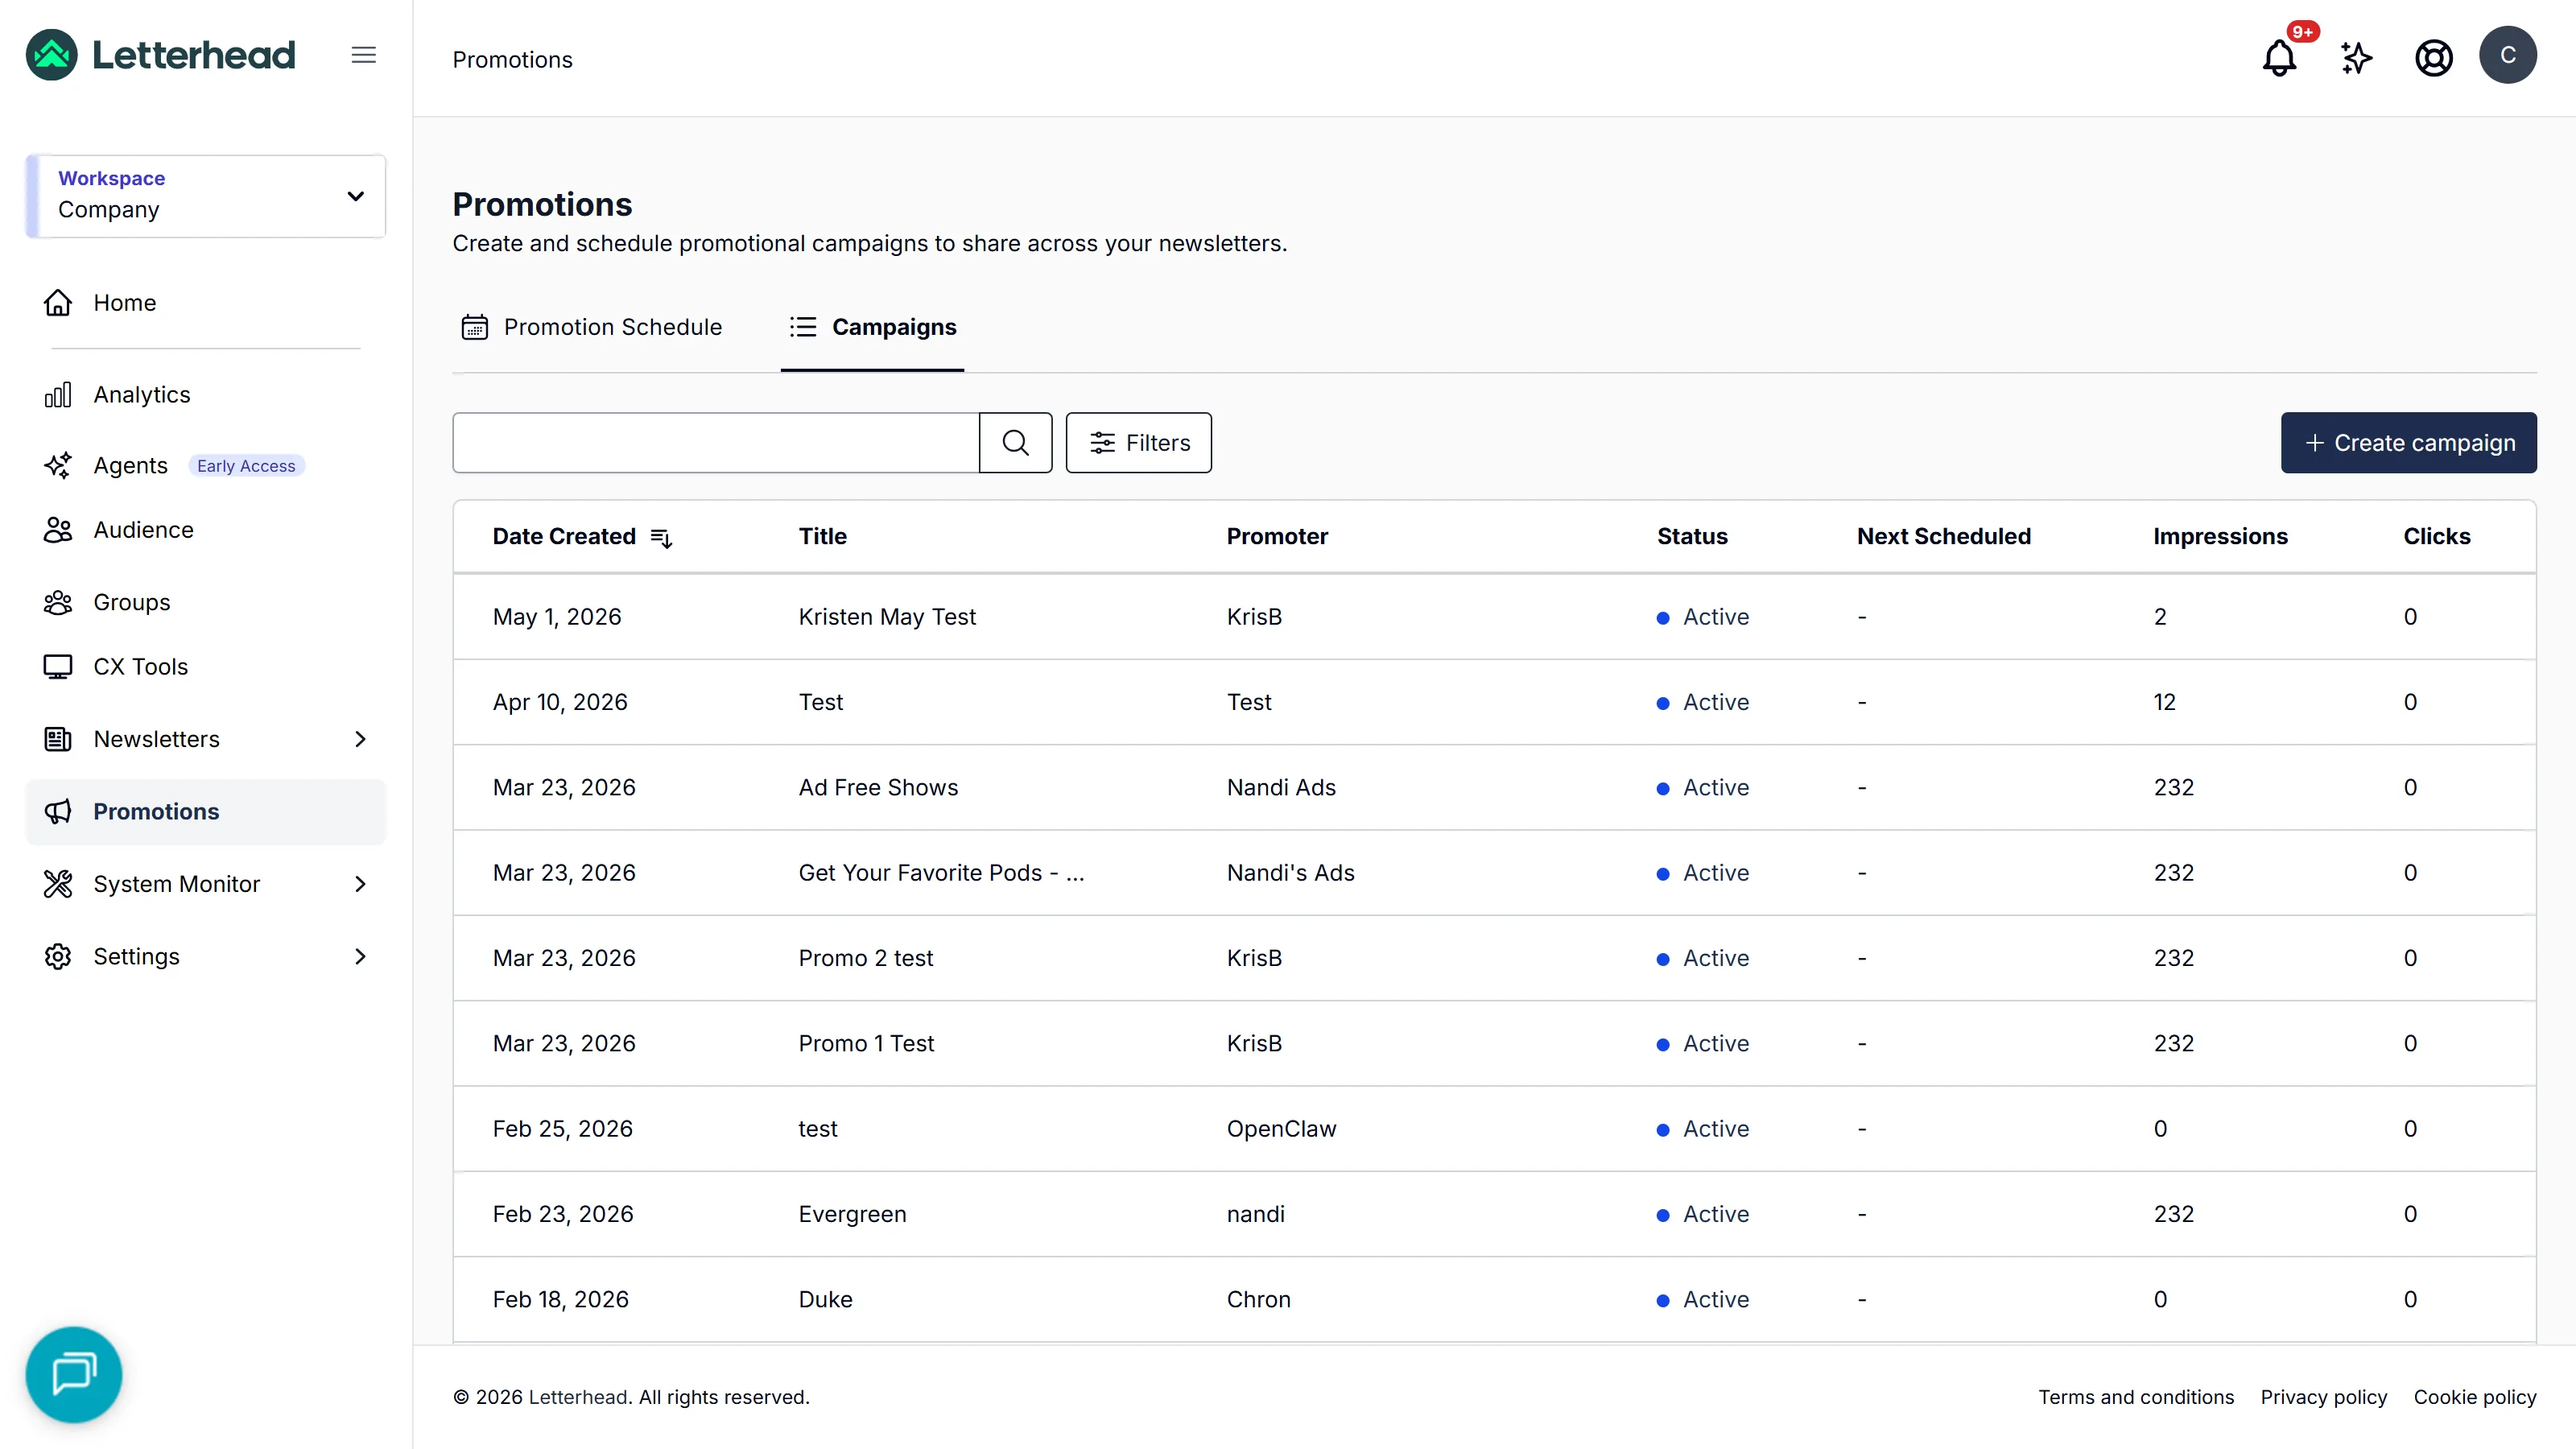Viewport: 2576px width, 1449px height.
Task: Click the Letterhead logo icon
Action: [52, 55]
